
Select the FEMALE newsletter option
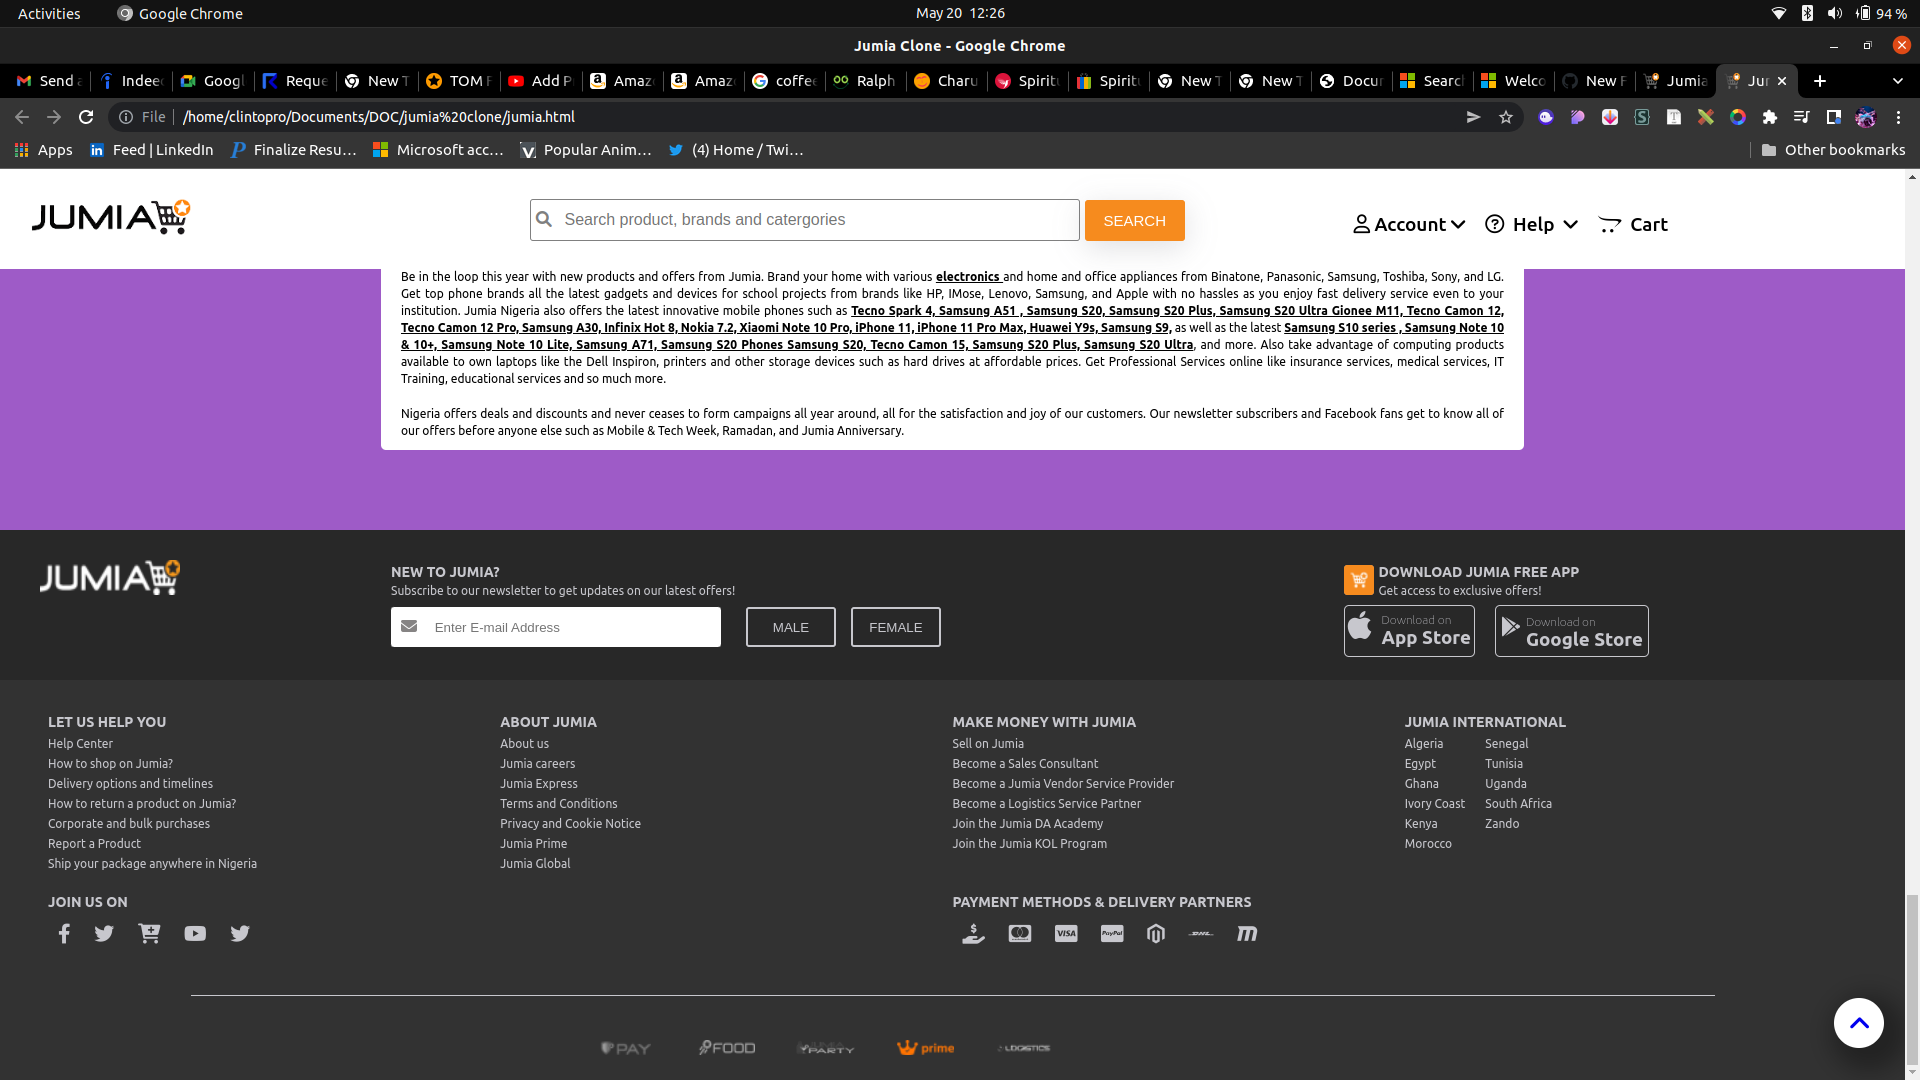click(x=895, y=627)
